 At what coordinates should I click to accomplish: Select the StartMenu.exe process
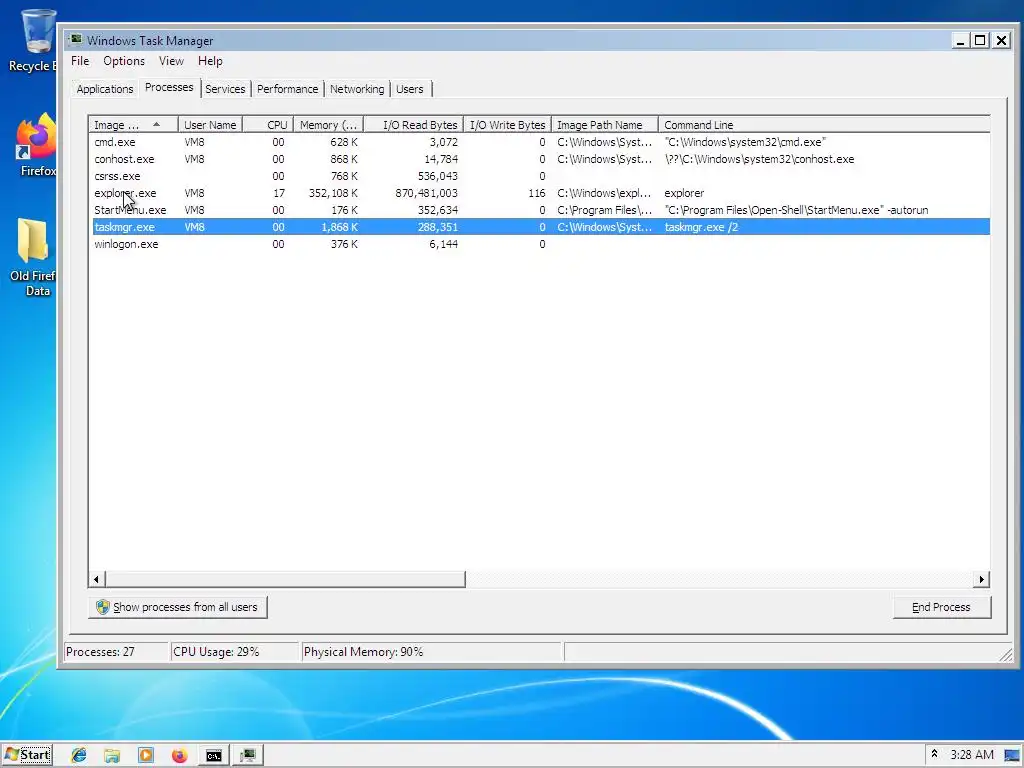[539, 210]
